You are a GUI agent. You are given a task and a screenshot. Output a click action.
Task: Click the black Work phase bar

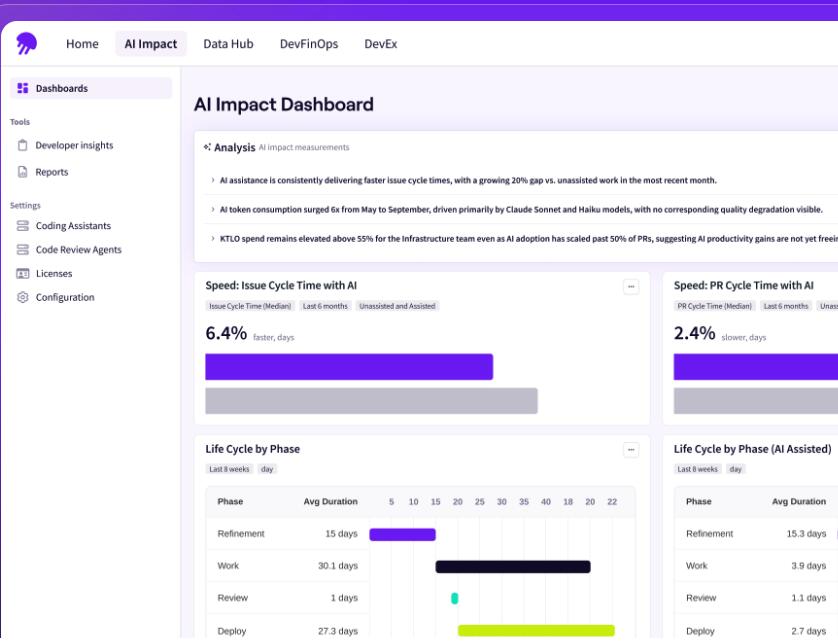tap(513, 567)
